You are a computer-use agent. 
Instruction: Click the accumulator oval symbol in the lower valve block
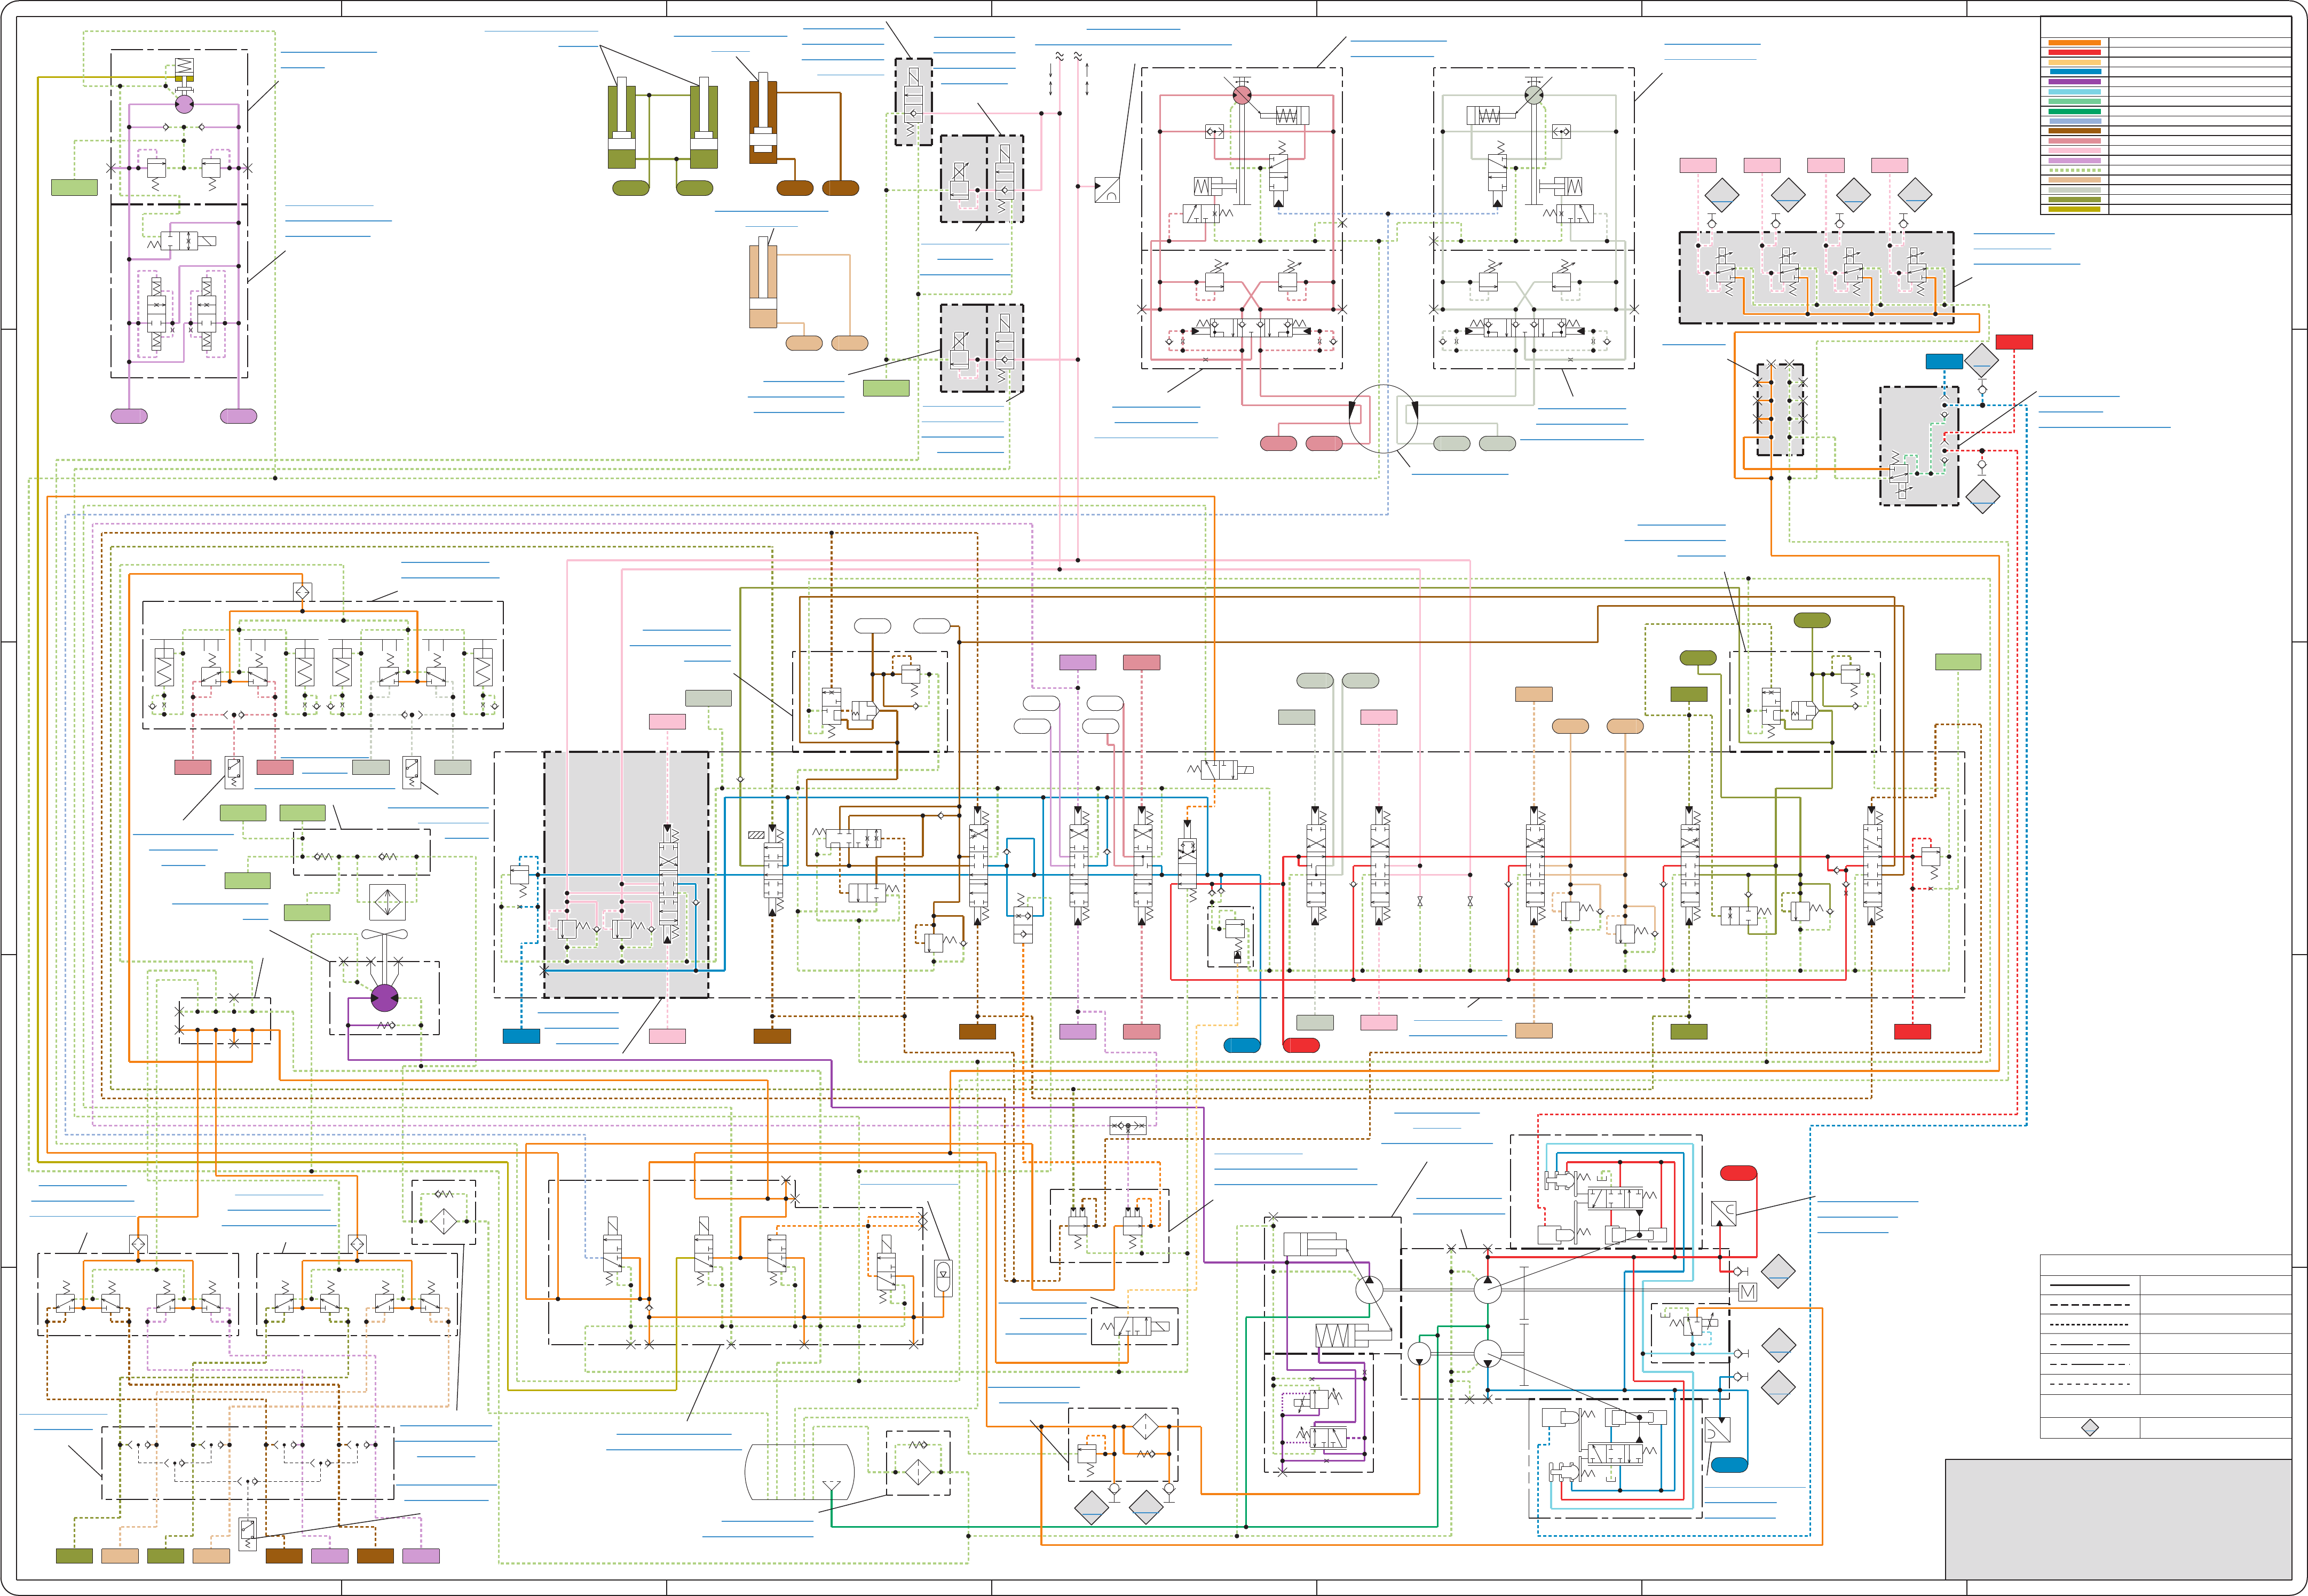click(943, 1278)
